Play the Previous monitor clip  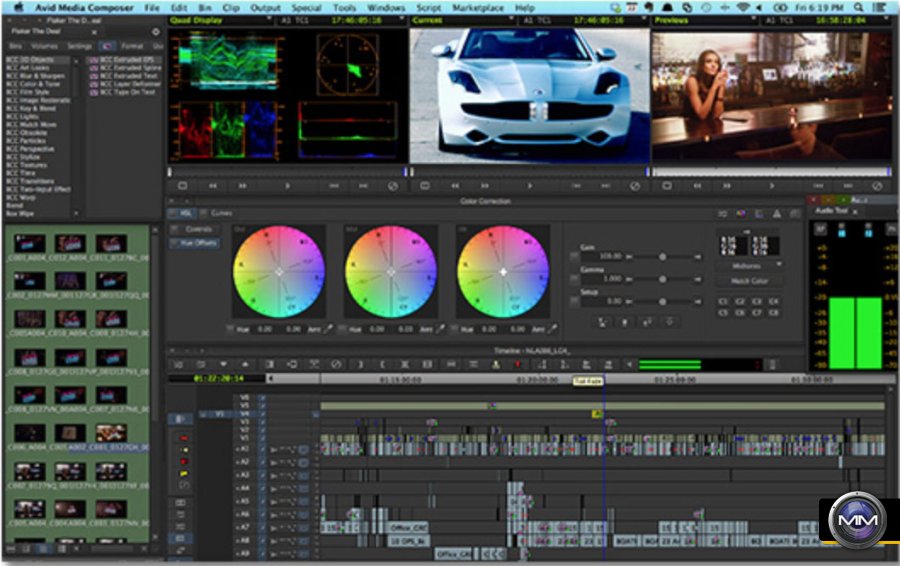(x=771, y=186)
